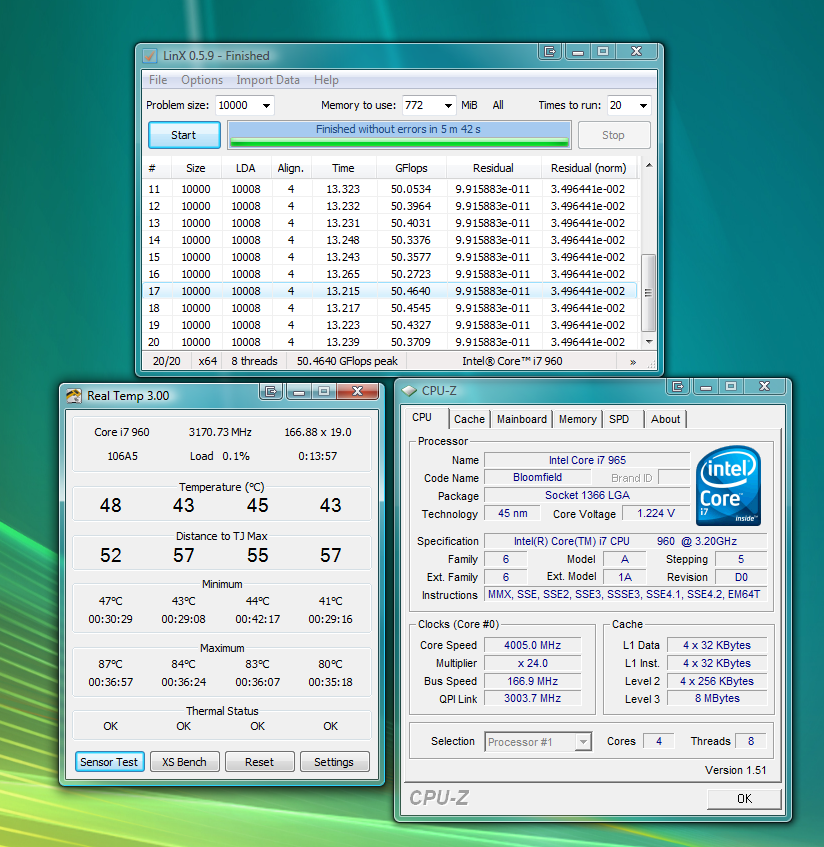The height and width of the screenshot is (847, 824).
Task: Click Reset in Real Temp
Action: [260, 762]
